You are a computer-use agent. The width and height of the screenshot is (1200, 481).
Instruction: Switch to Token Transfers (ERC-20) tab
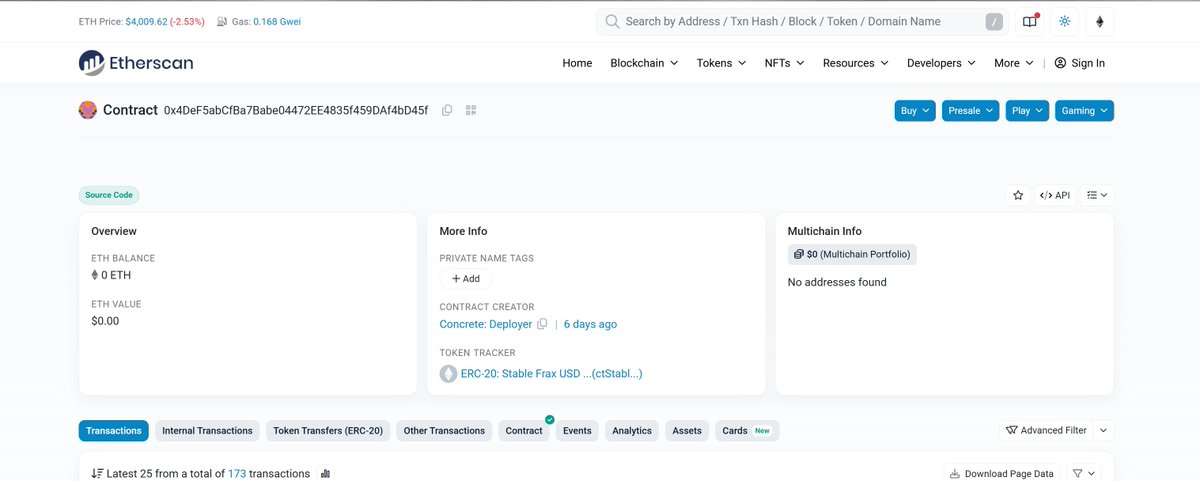coord(328,431)
